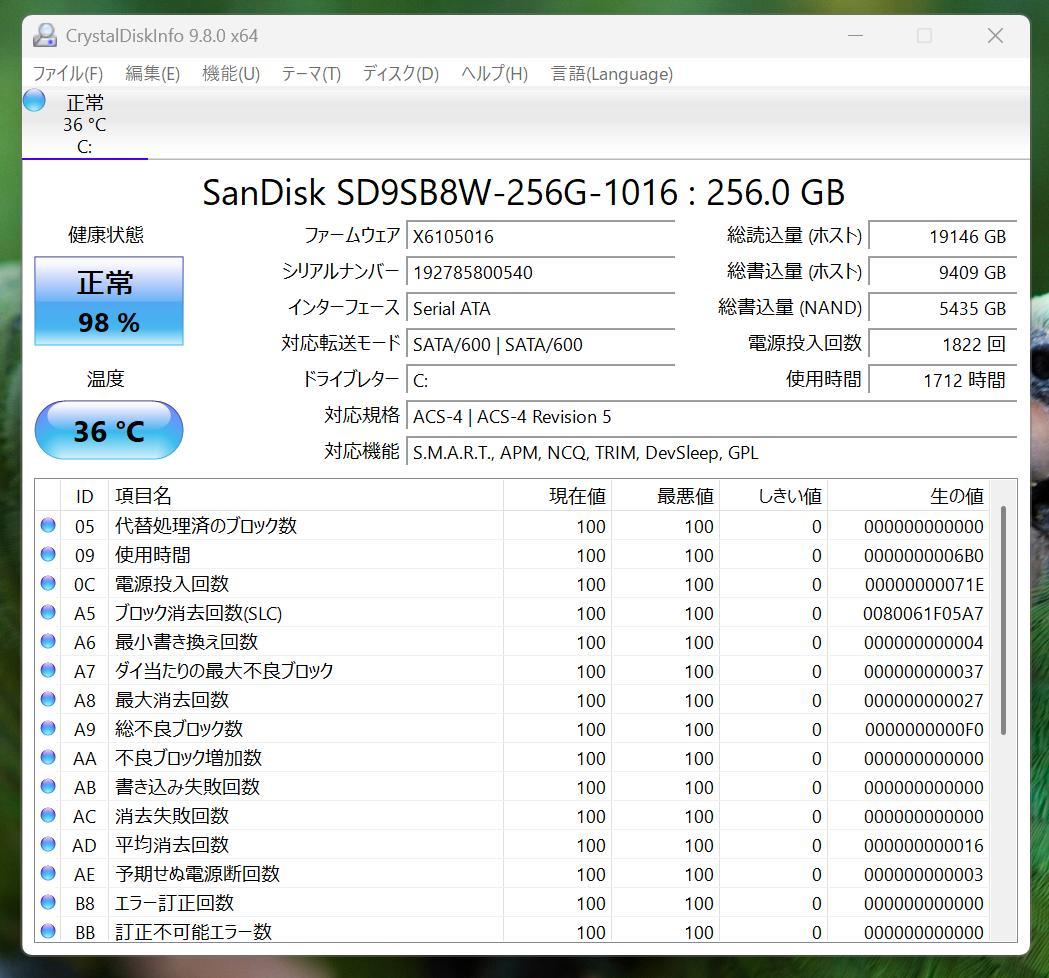
Task: Open the ヘルプ(H) menu
Action: (494, 74)
